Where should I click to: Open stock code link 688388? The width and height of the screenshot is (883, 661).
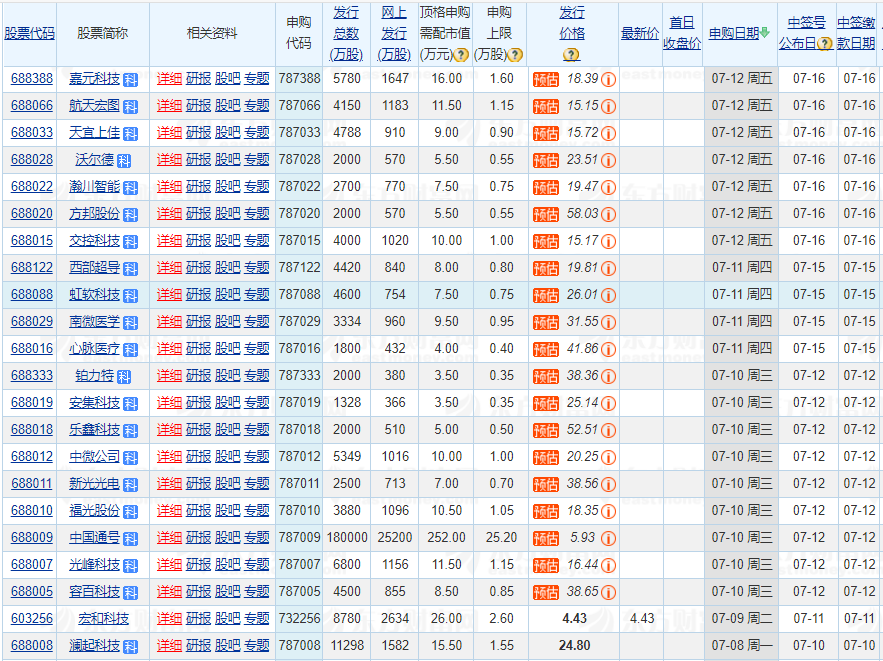pyautogui.click(x=32, y=78)
